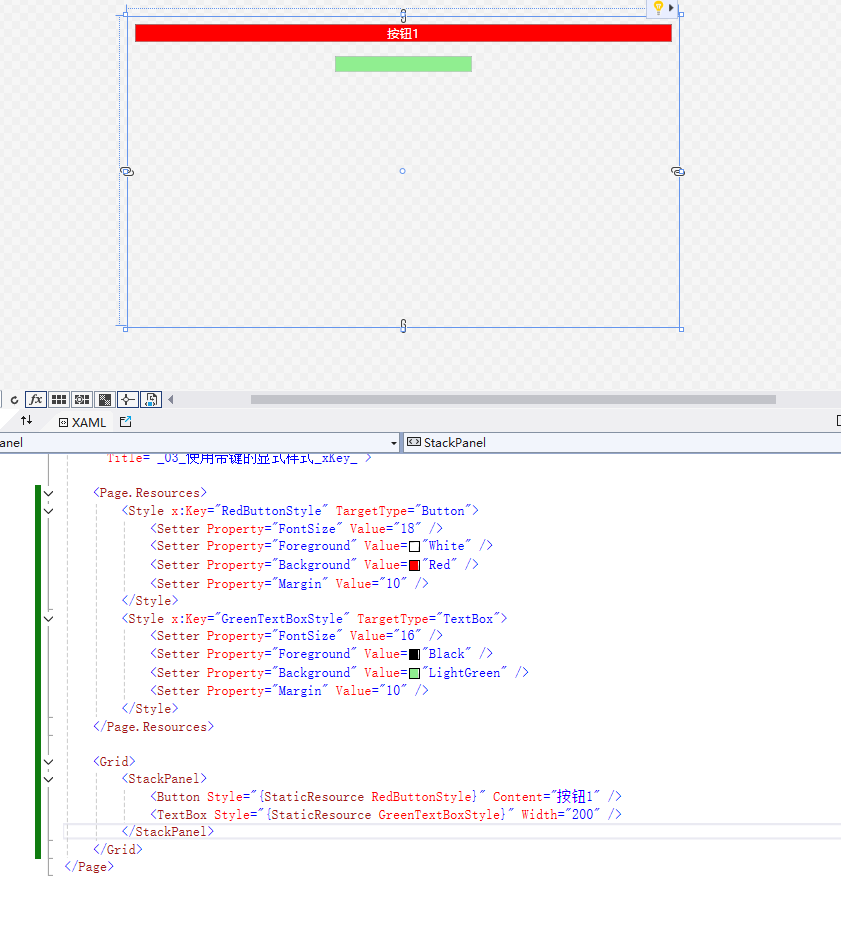This screenshot has width=841, height=935.
Task: Click the refresh designer icon
Action: tap(14, 400)
